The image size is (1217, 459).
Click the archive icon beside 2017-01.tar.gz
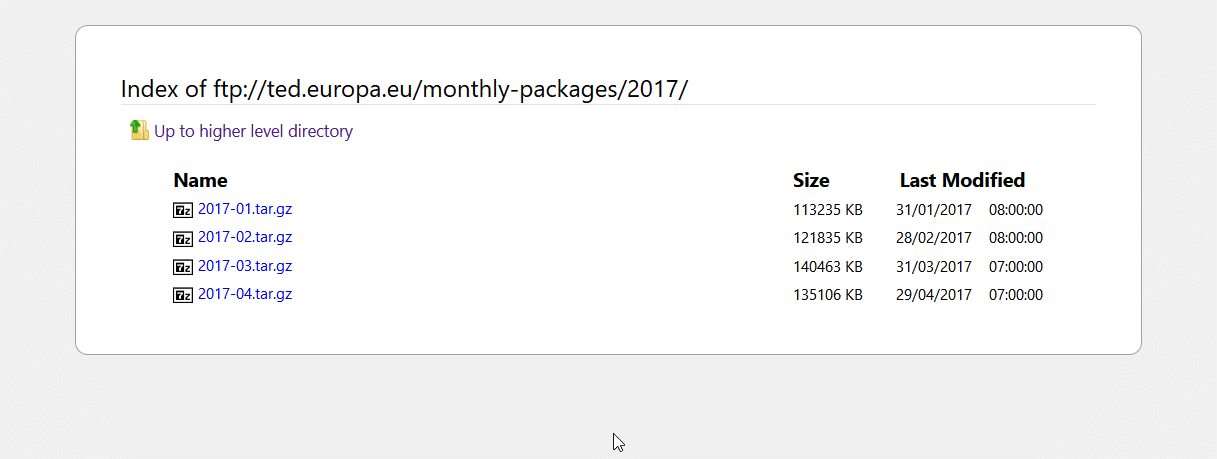183,210
